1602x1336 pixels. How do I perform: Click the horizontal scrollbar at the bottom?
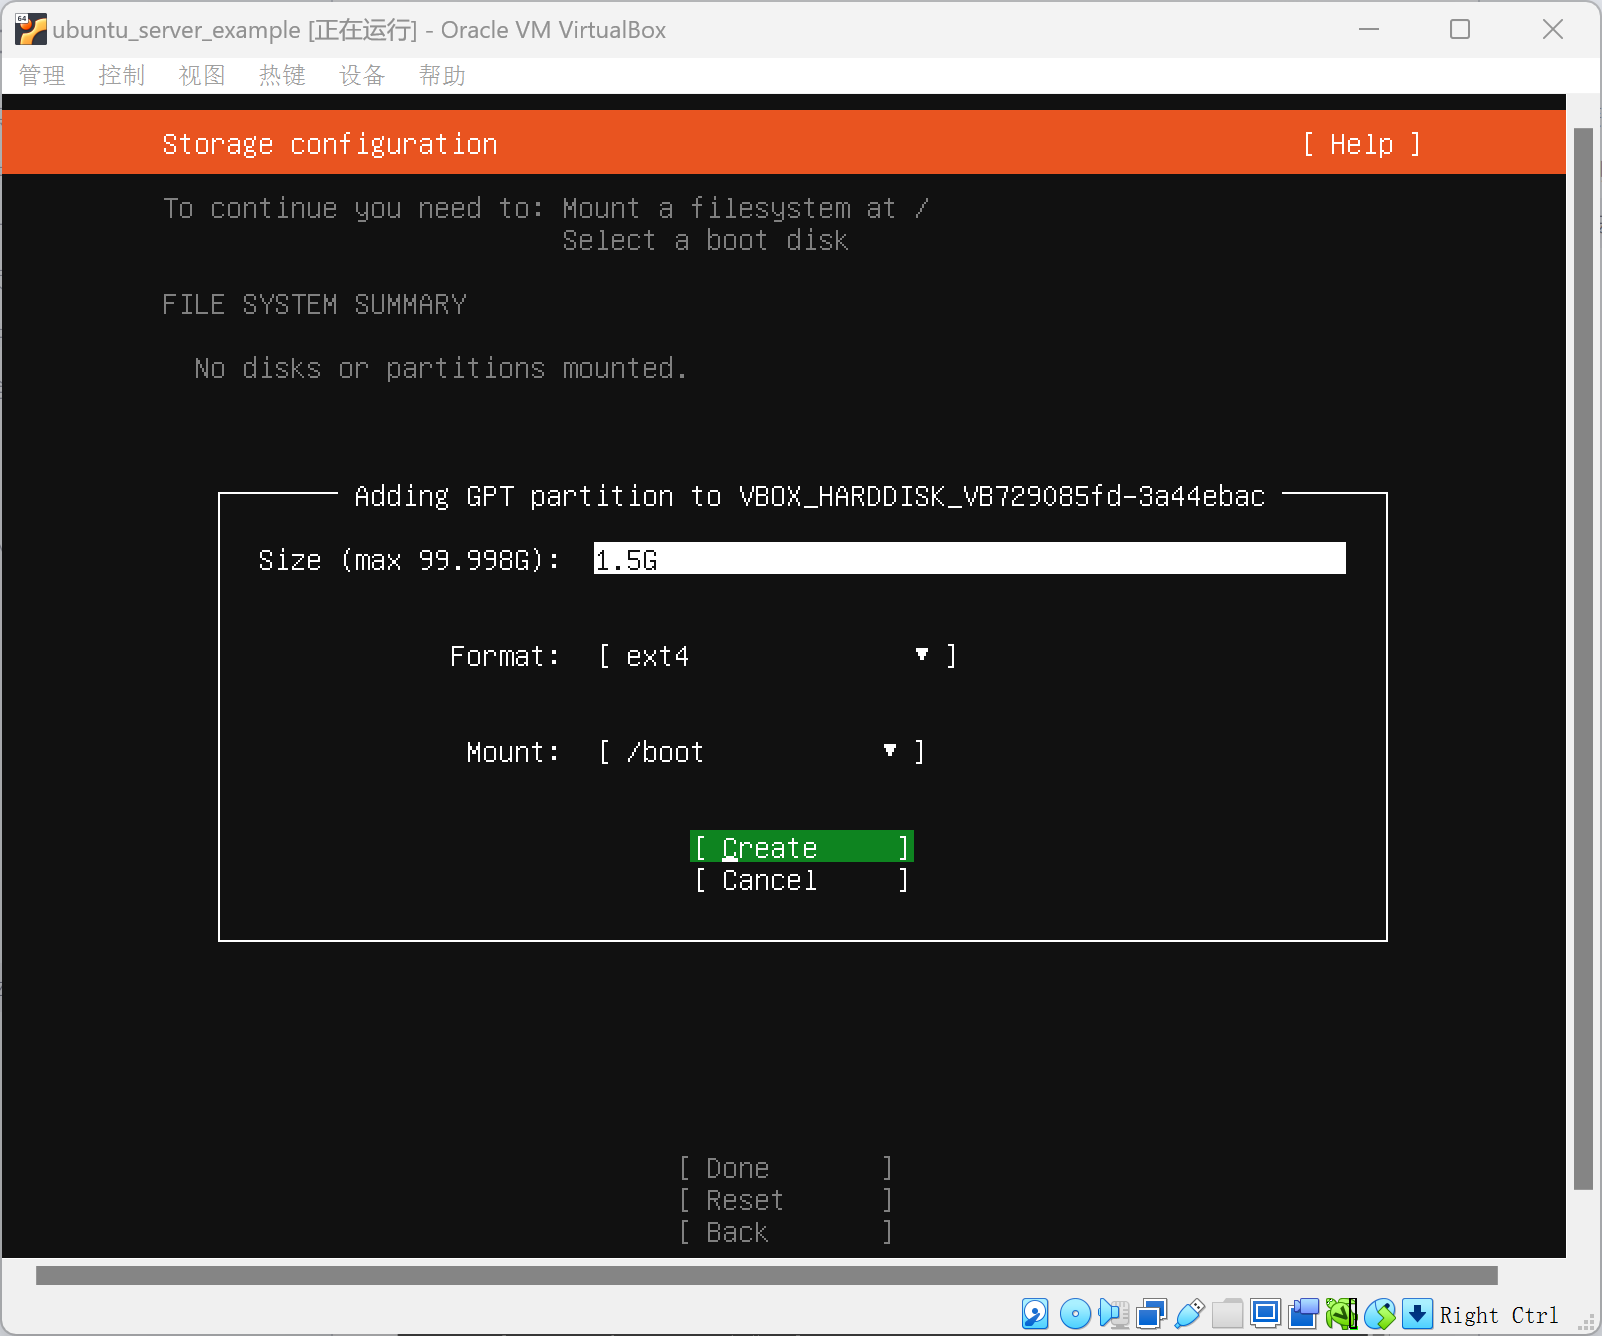click(766, 1275)
